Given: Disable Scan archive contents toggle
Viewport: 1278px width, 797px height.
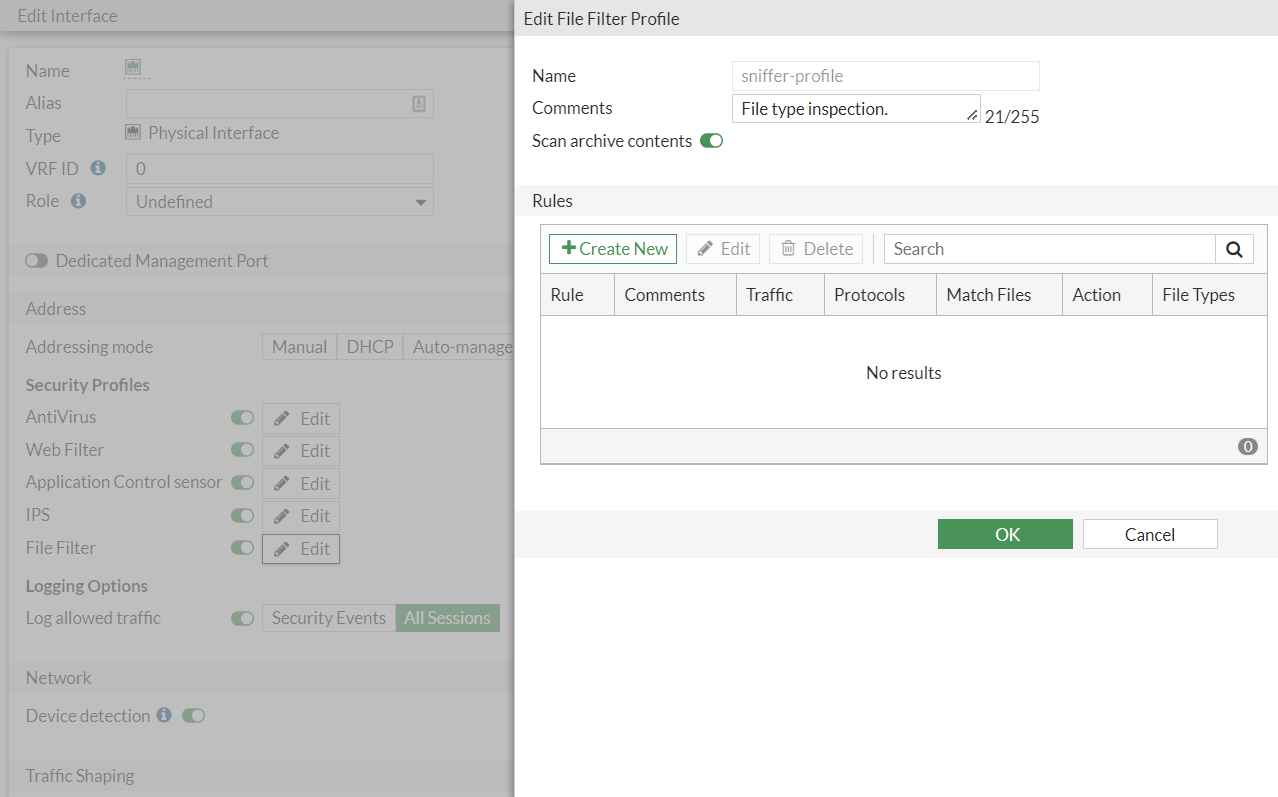Looking at the screenshot, I should click(711, 141).
